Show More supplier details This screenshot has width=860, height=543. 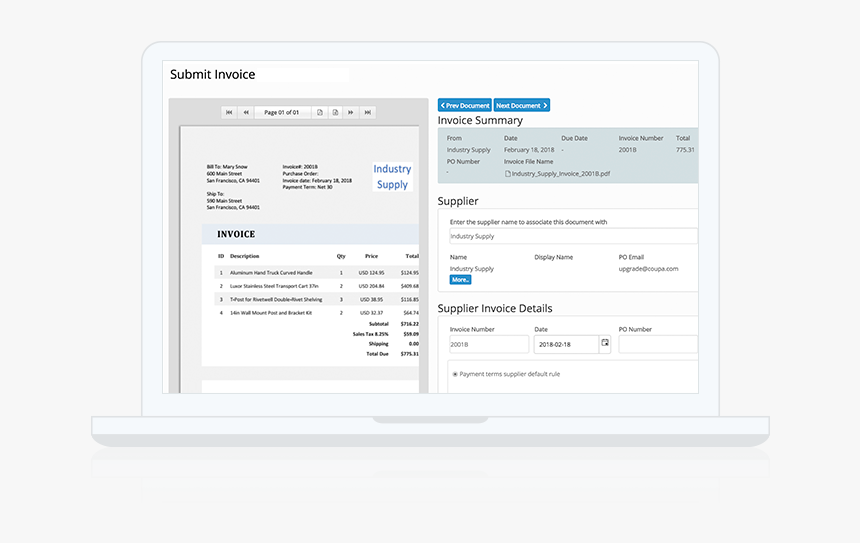click(460, 280)
